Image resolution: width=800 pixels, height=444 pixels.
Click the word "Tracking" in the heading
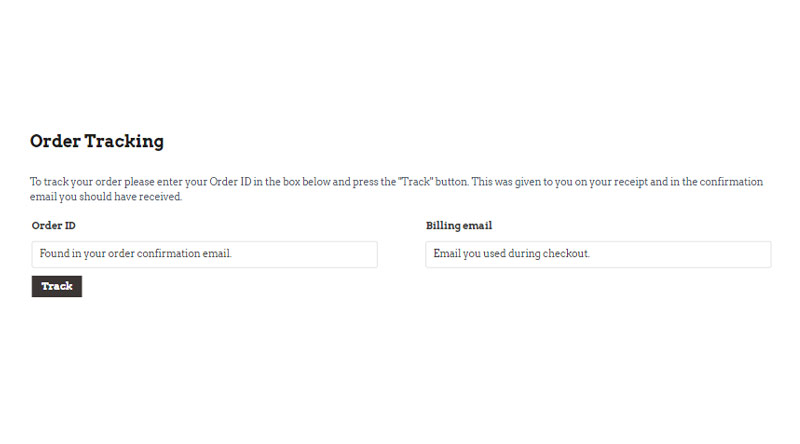tap(124, 141)
